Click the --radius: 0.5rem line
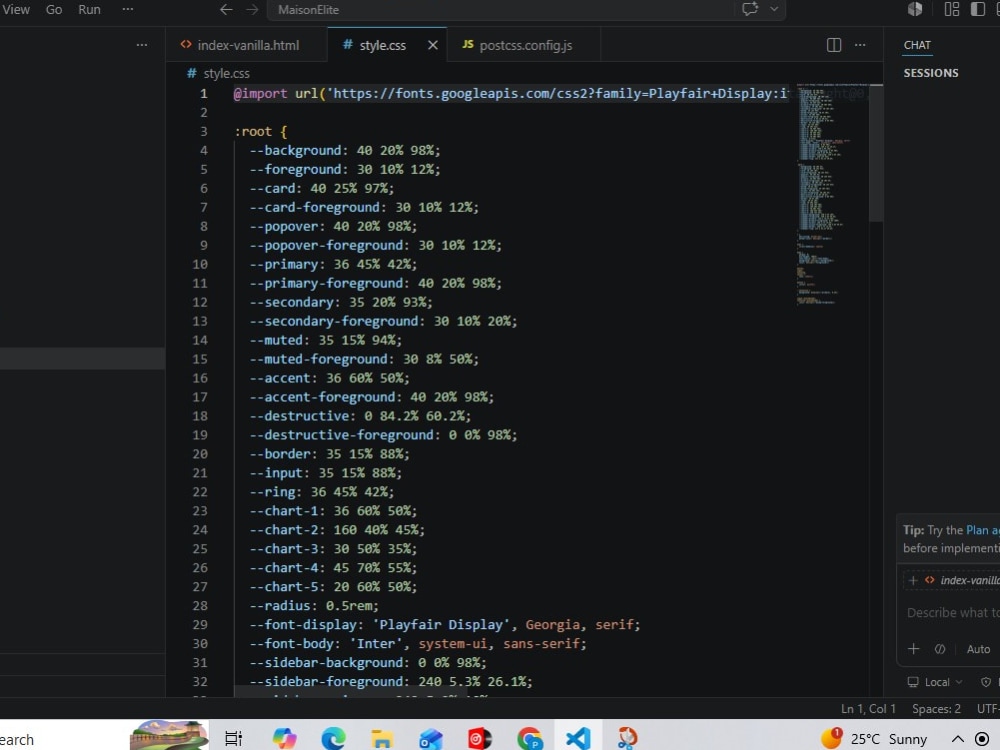 (314, 606)
